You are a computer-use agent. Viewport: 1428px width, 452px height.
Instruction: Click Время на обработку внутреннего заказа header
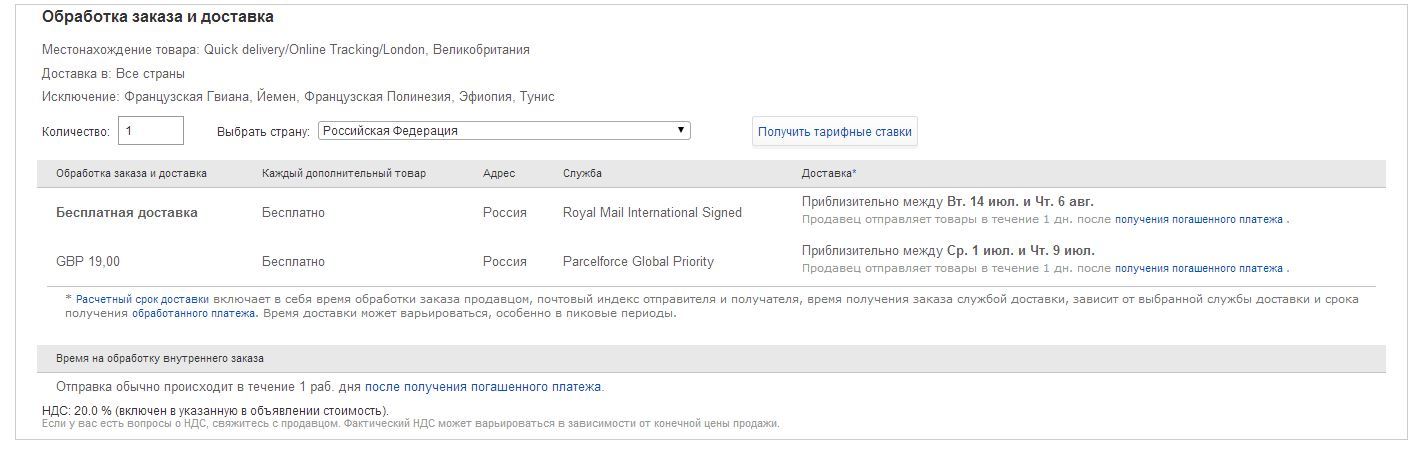pyautogui.click(x=160, y=358)
